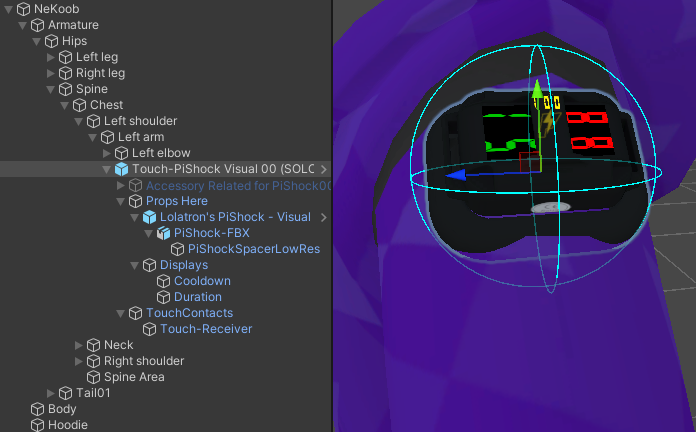
Task: Select the Left shoulder label
Action: coord(140,121)
